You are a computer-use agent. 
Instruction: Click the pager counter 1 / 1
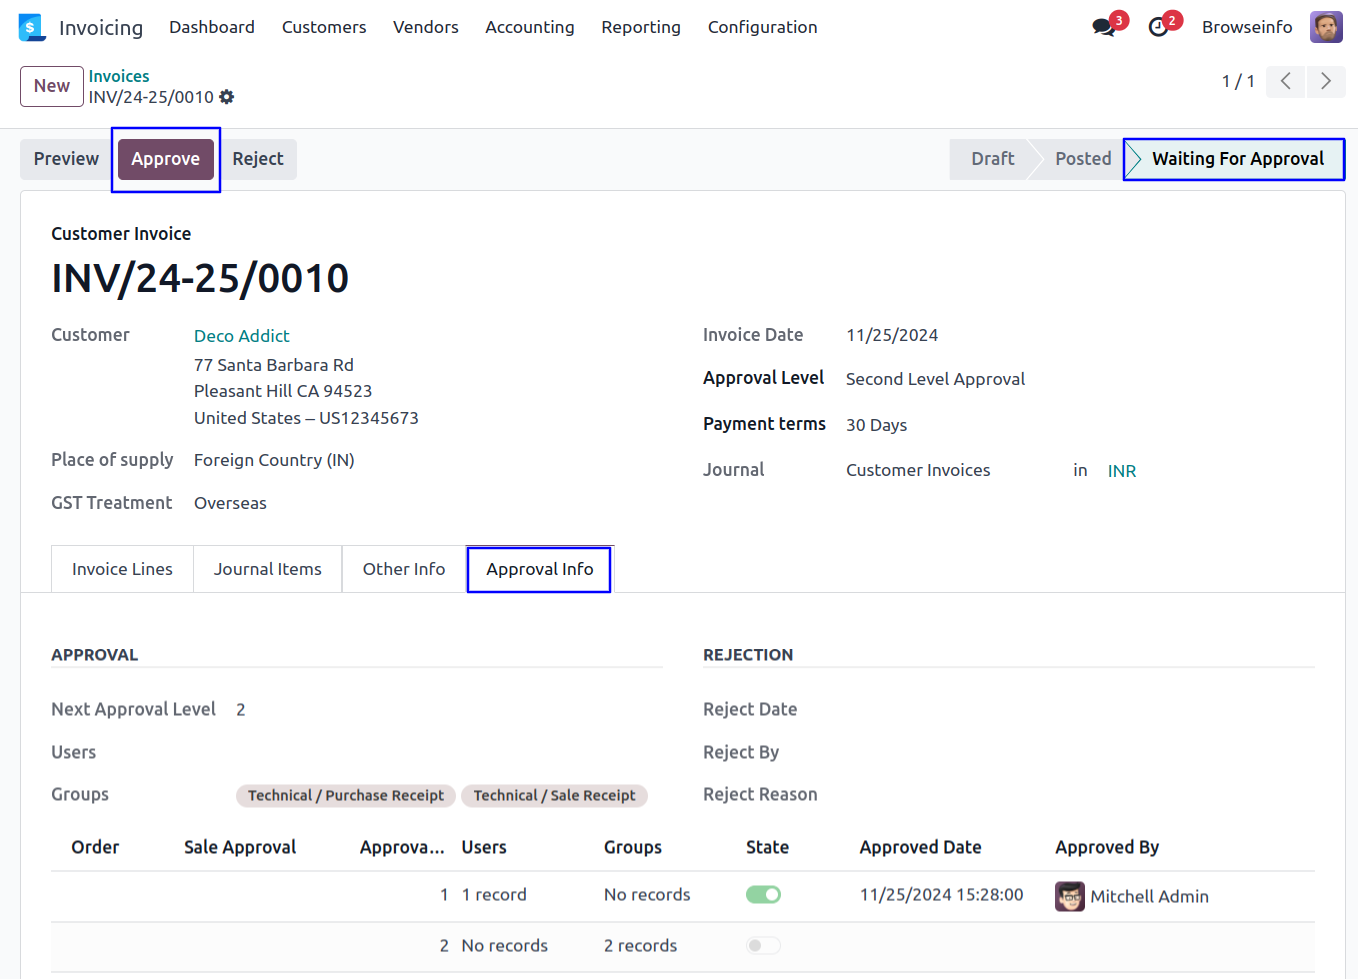[x=1238, y=81]
